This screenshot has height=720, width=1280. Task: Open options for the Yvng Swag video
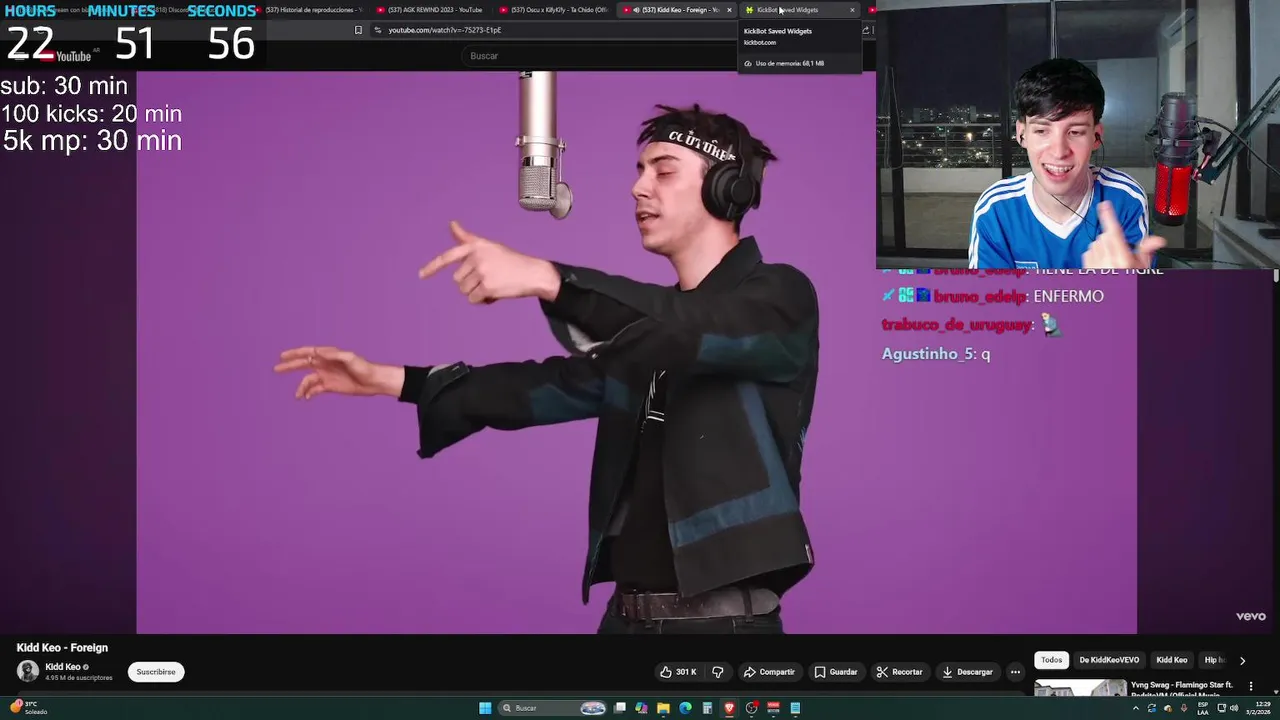tap(1250, 686)
